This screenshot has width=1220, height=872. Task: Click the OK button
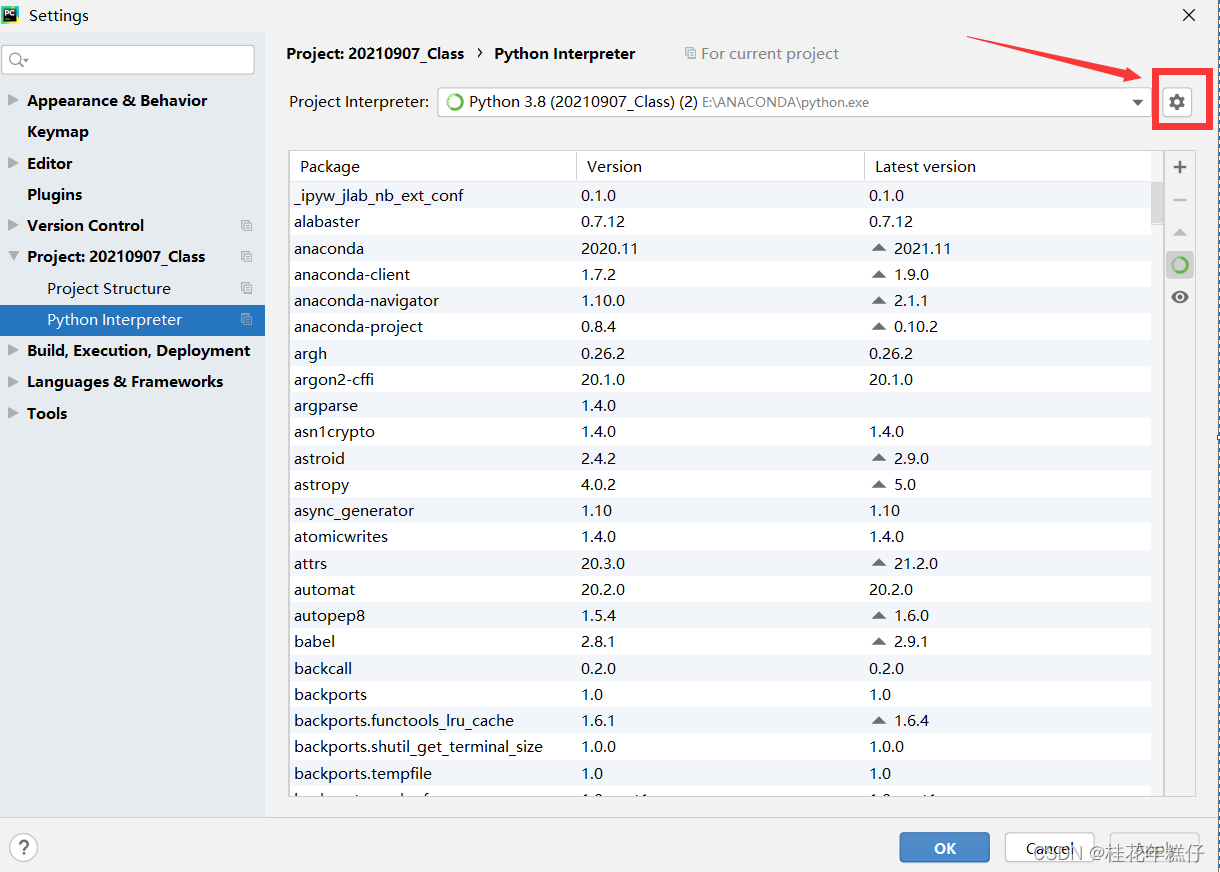pos(944,848)
